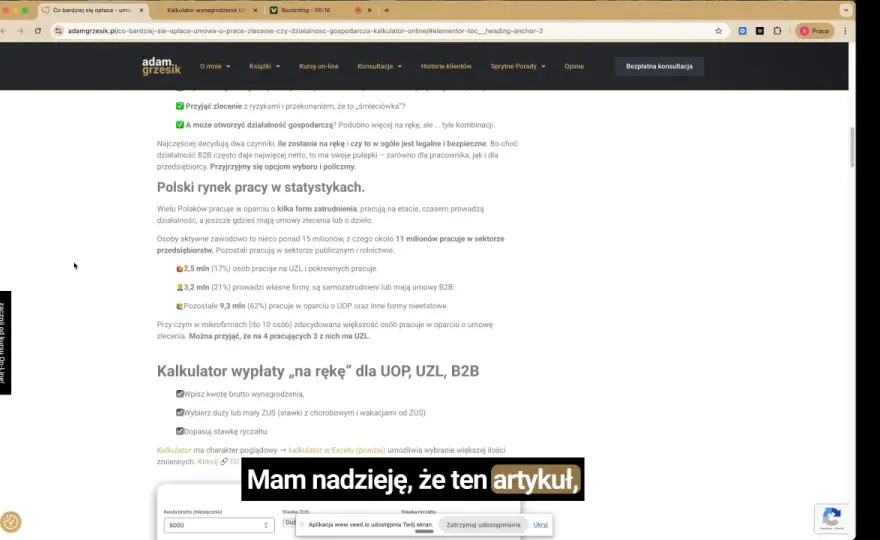Click the green check before 'A może otworzyć działalność'
Image resolution: width=880 pixels, height=540 pixels.
coord(180,125)
